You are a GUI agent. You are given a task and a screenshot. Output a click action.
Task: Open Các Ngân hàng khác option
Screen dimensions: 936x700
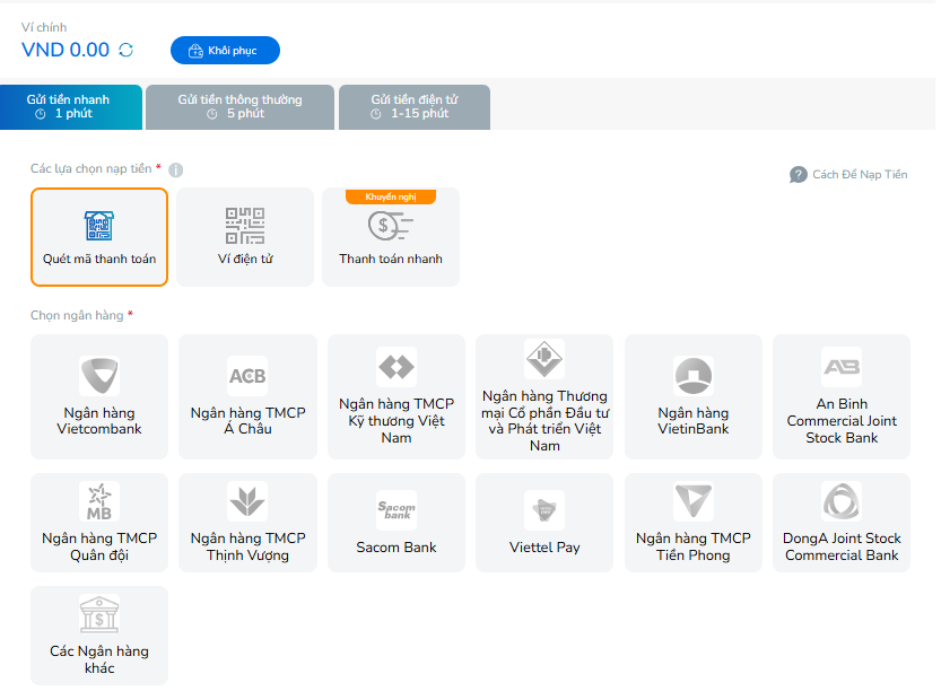(x=99, y=635)
